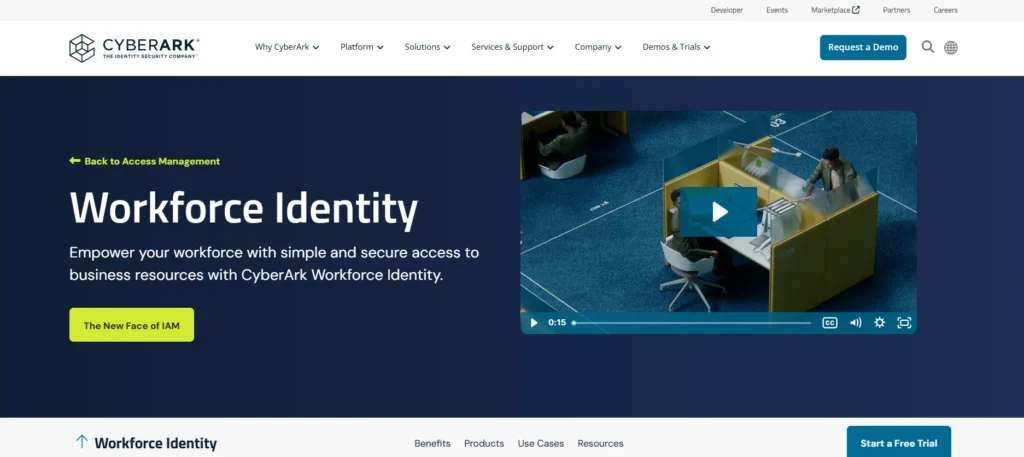Screen dimensions: 1024x457
Task: Click the Workforce Identity sticky bar title
Action: pyautogui.click(x=155, y=443)
